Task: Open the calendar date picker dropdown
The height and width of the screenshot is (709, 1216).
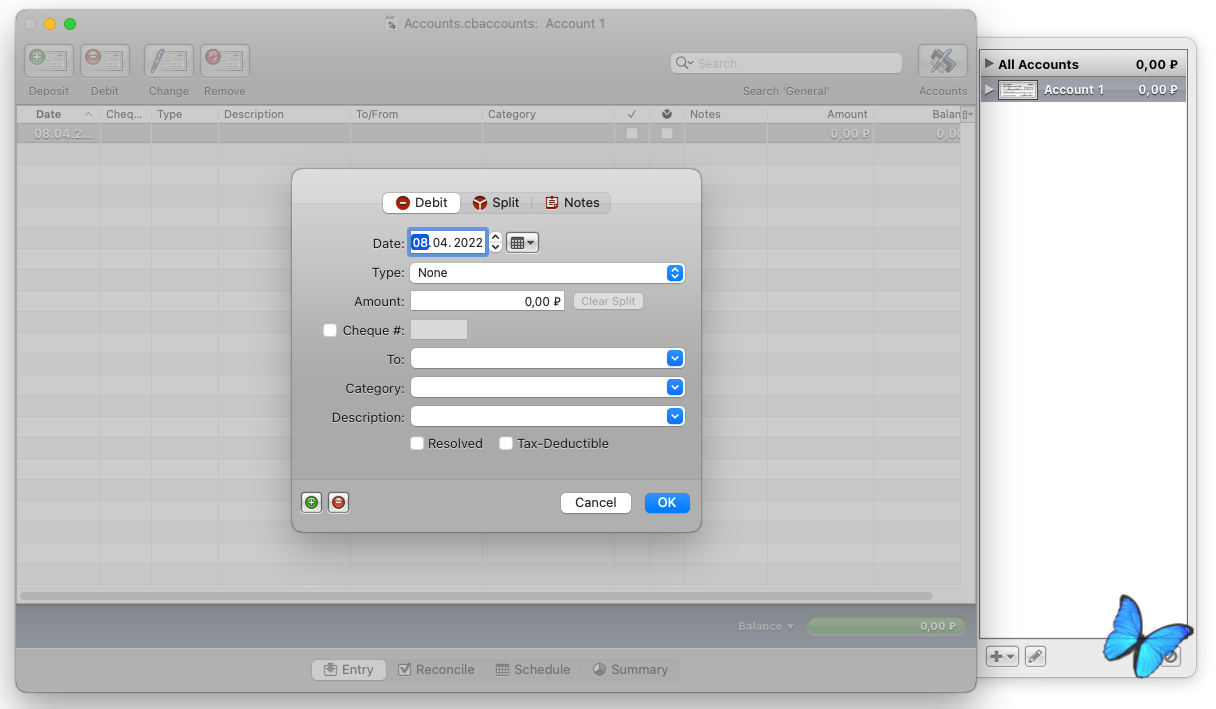Action: click(x=522, y=243)
